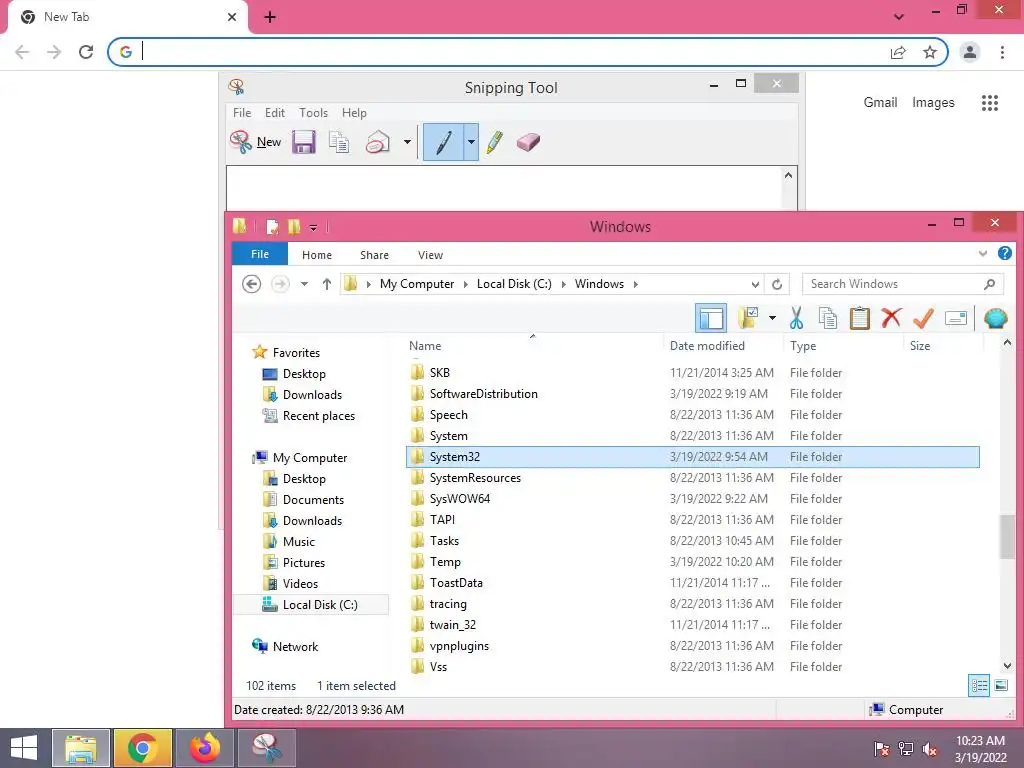Screen dimensions: 1024x768
Task: Switch to the View ribbon tab
Action: (x=430, y=255)
